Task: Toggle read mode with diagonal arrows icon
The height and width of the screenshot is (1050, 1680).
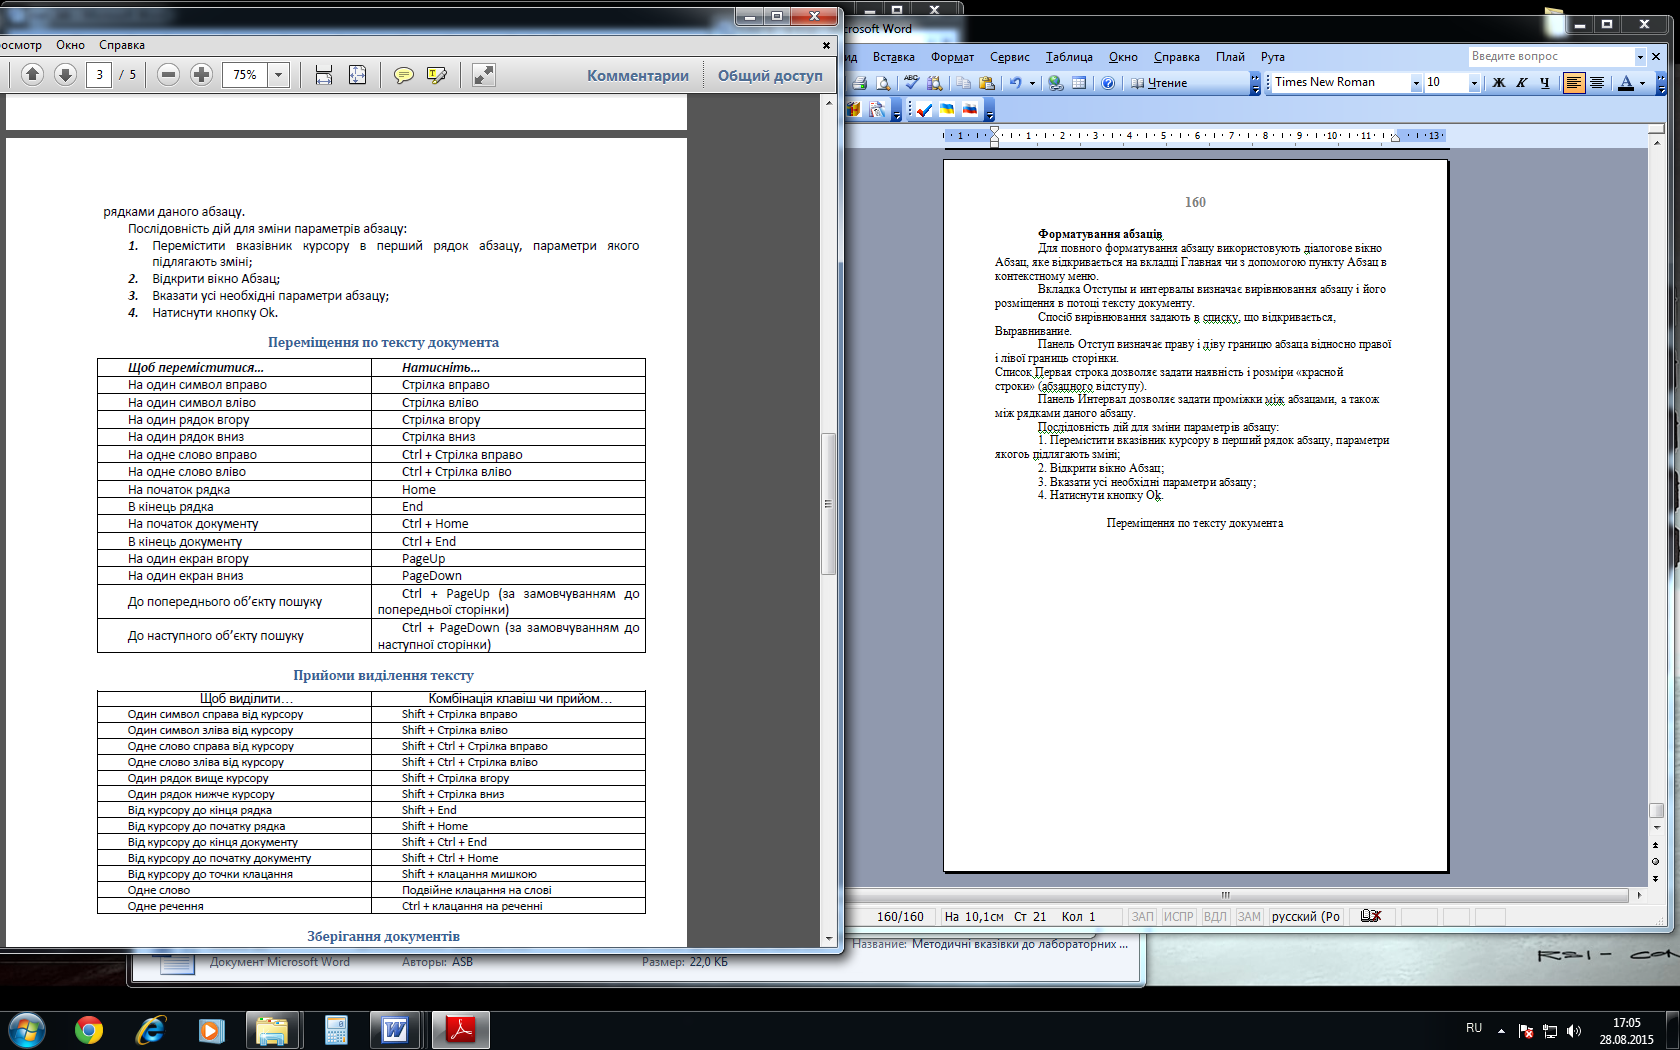Action: [x=484, y=75]
